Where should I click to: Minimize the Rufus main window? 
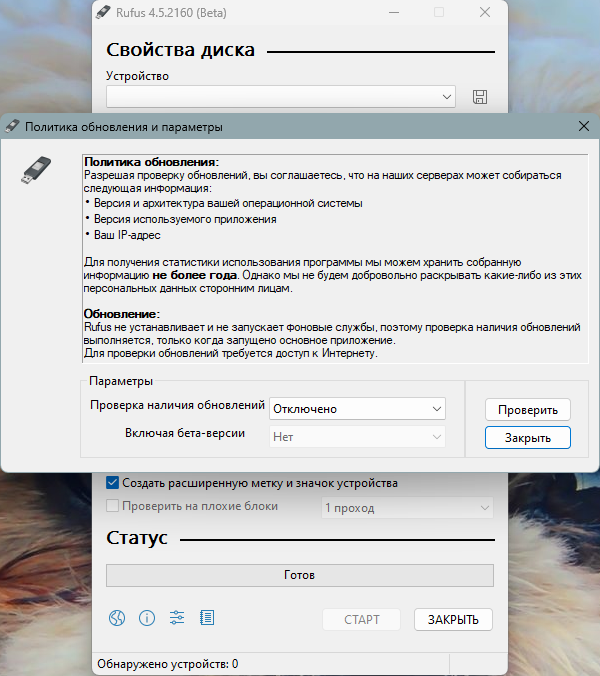[394, 13]
